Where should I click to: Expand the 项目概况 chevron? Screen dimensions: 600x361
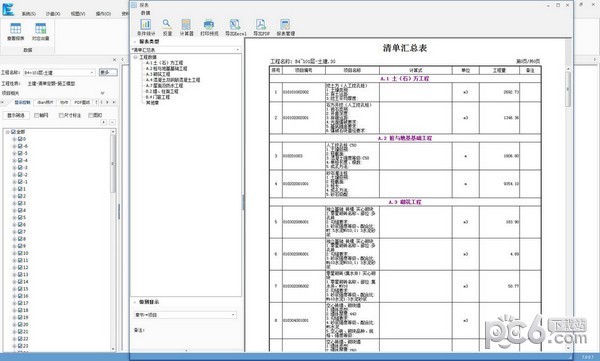tap(102, 93)
